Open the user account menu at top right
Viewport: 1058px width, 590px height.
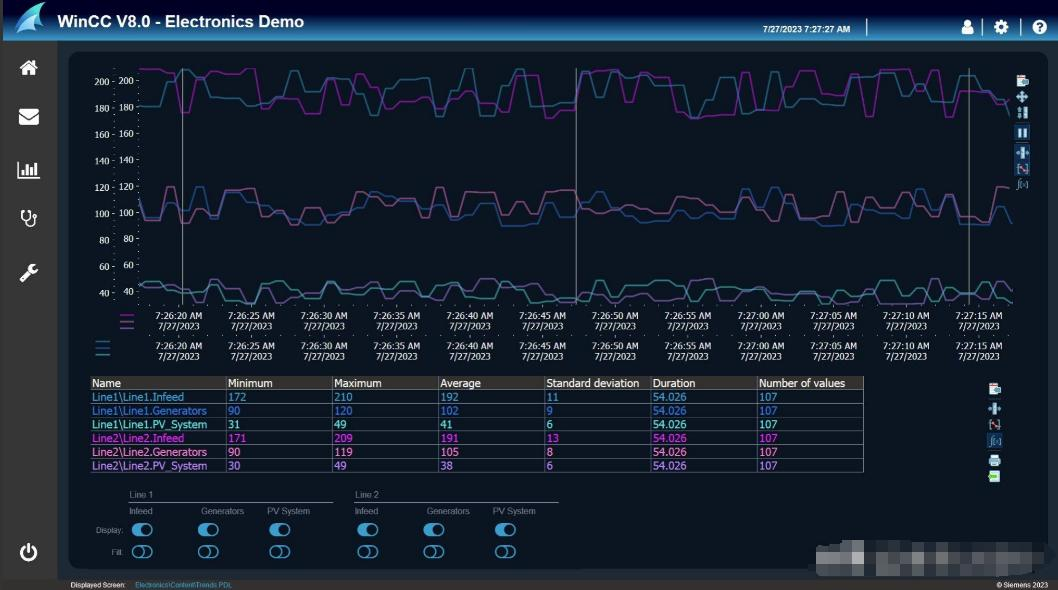(x=967, y=29)
